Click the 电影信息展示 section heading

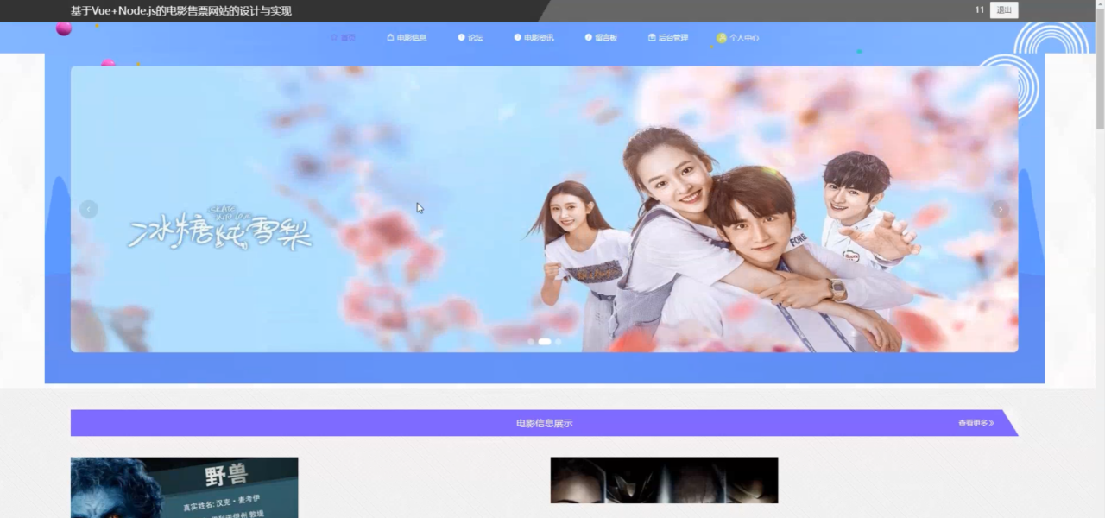pyautogui.click(x=544, y=424)
